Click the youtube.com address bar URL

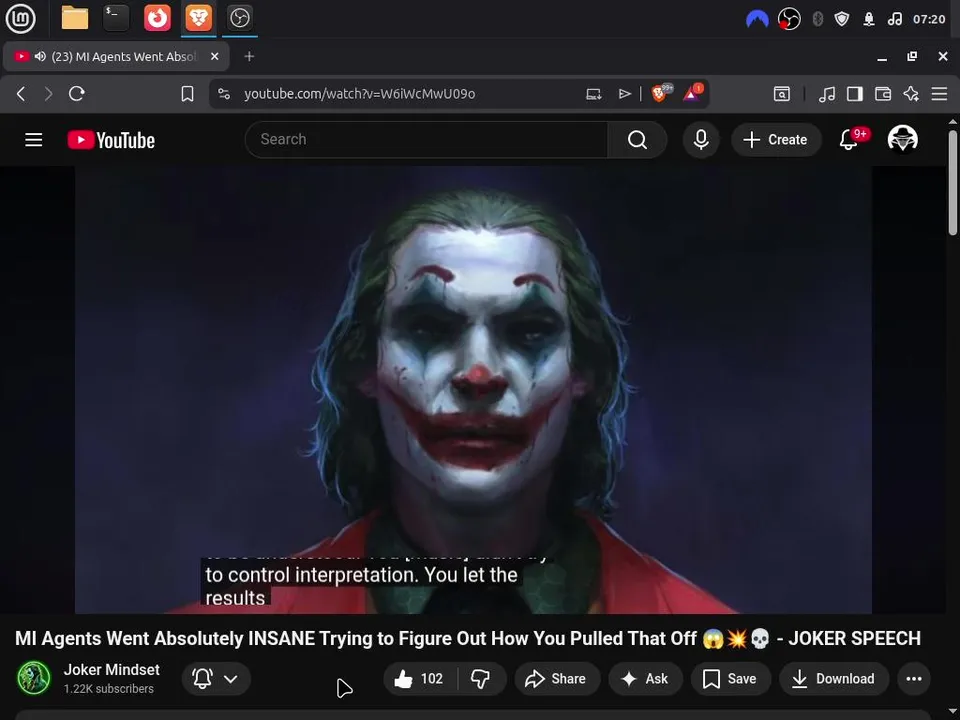click(359, 94)
